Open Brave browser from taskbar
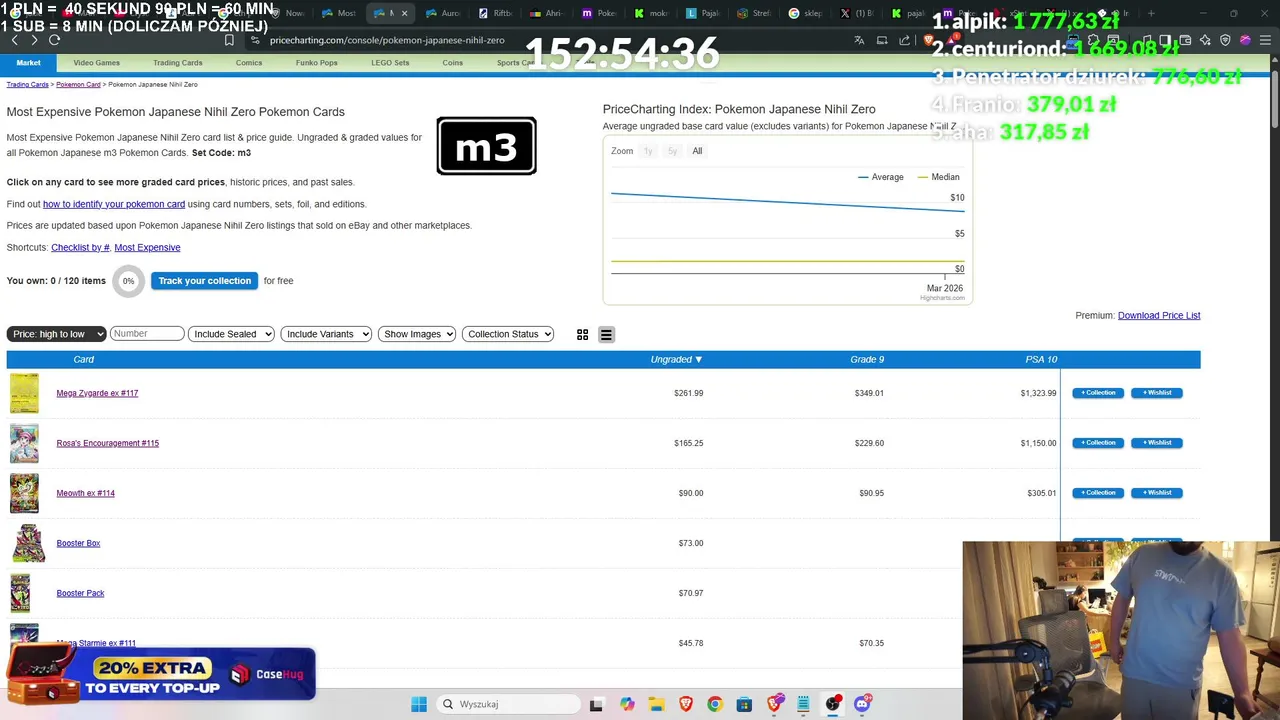The image size is (1280, 720). tap(685, 704)
